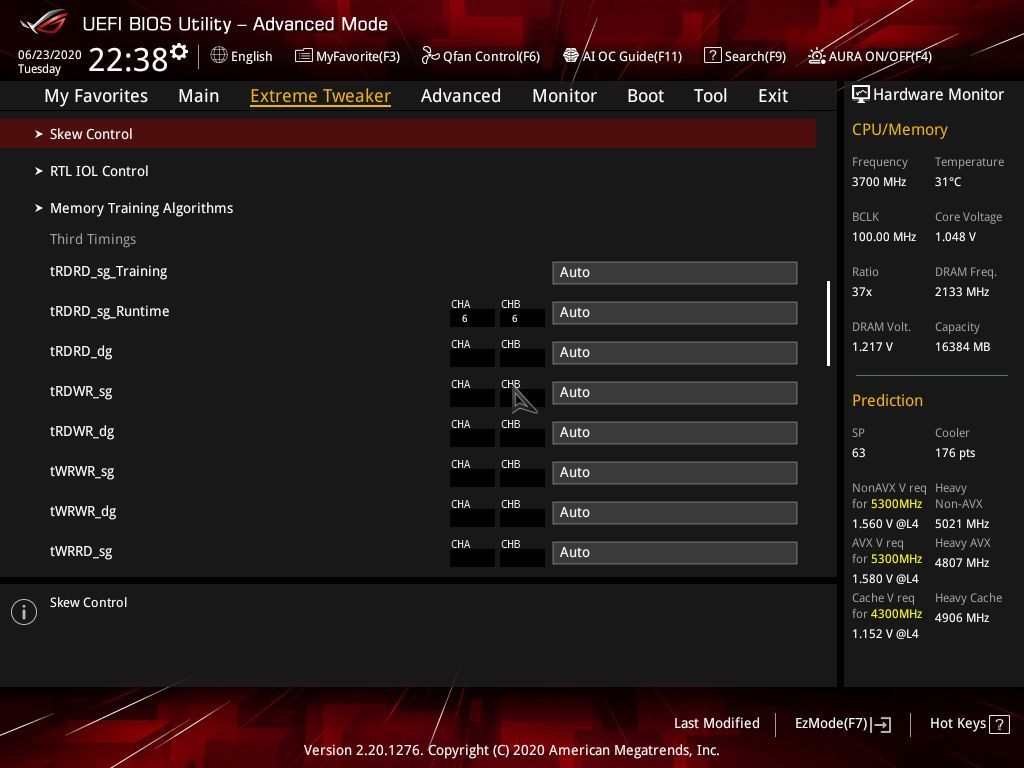Image resolution: width=1024 pixels, height=768 pixels.
Task: Click the date 06/23/2020
Action: (50, 55)
